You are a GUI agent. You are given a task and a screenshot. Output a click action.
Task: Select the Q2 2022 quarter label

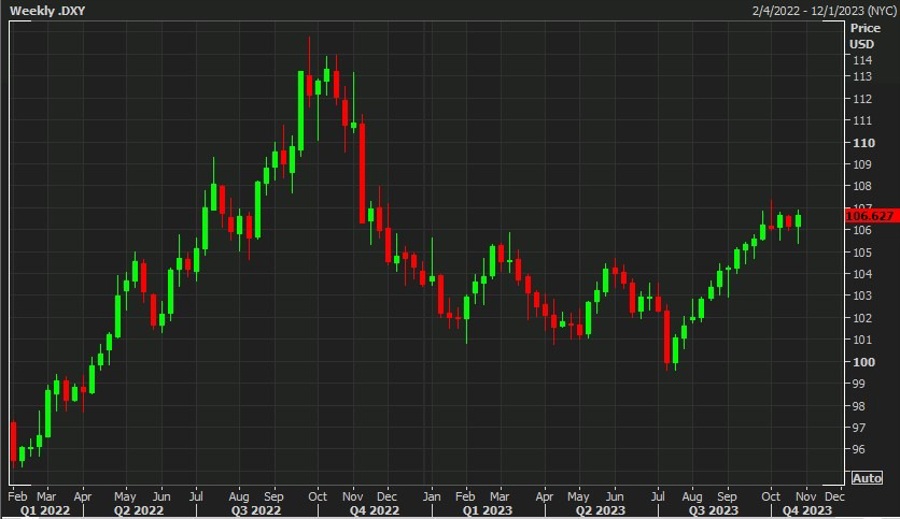tap(138, 510)
